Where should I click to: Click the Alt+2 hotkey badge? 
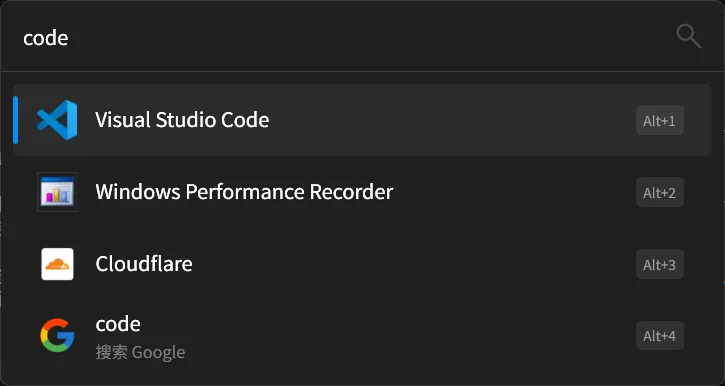click(x=660, y=192)
